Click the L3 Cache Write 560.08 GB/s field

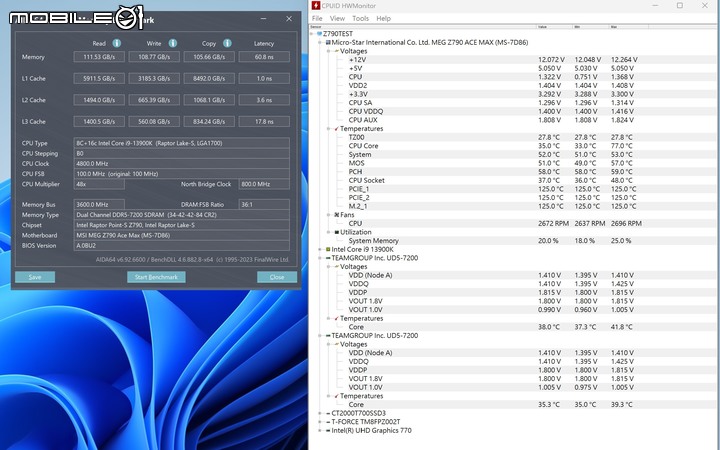(x=154, y=122)
